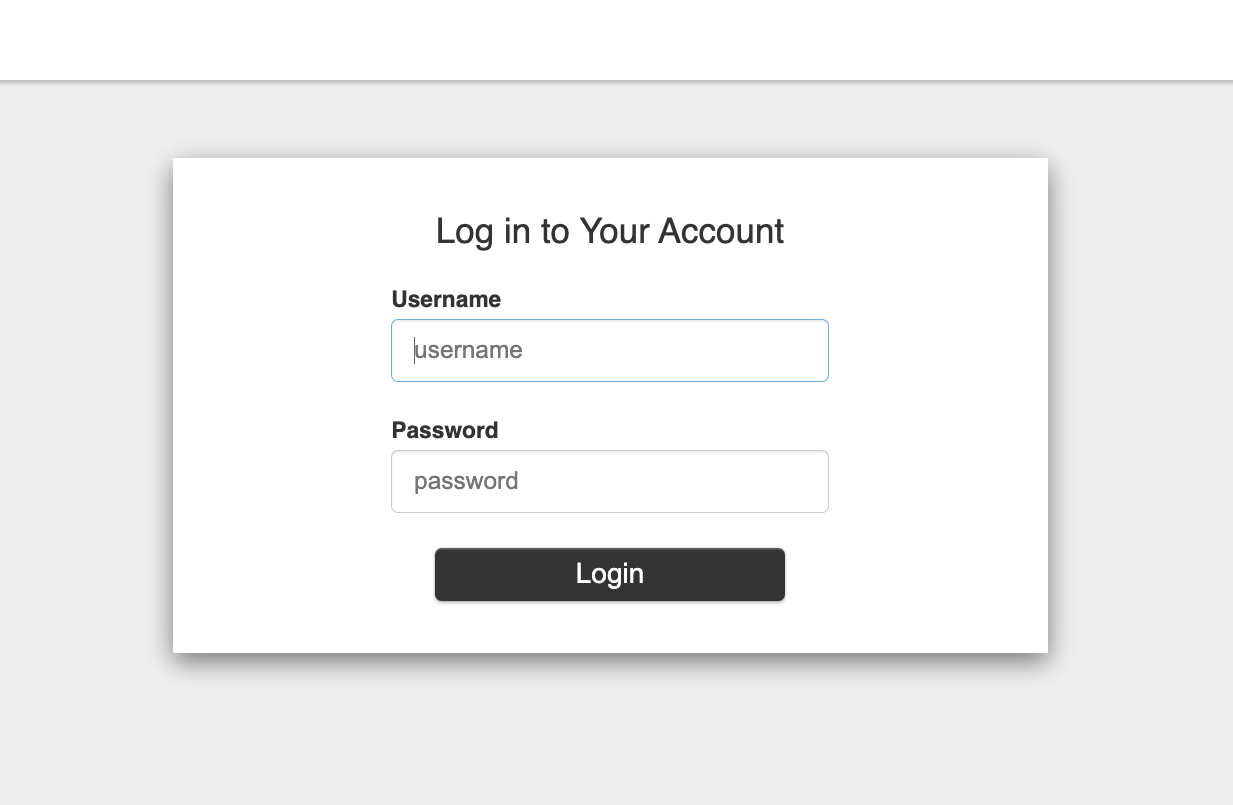Activate the Login submit button
The width and height of the screenshot is (1233, 805).
click(x=609, y=574)
